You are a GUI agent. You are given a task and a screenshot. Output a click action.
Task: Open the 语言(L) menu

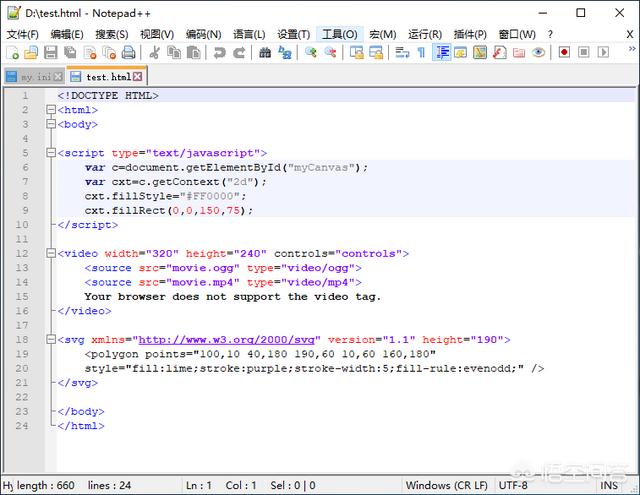(x=249, y=34)
